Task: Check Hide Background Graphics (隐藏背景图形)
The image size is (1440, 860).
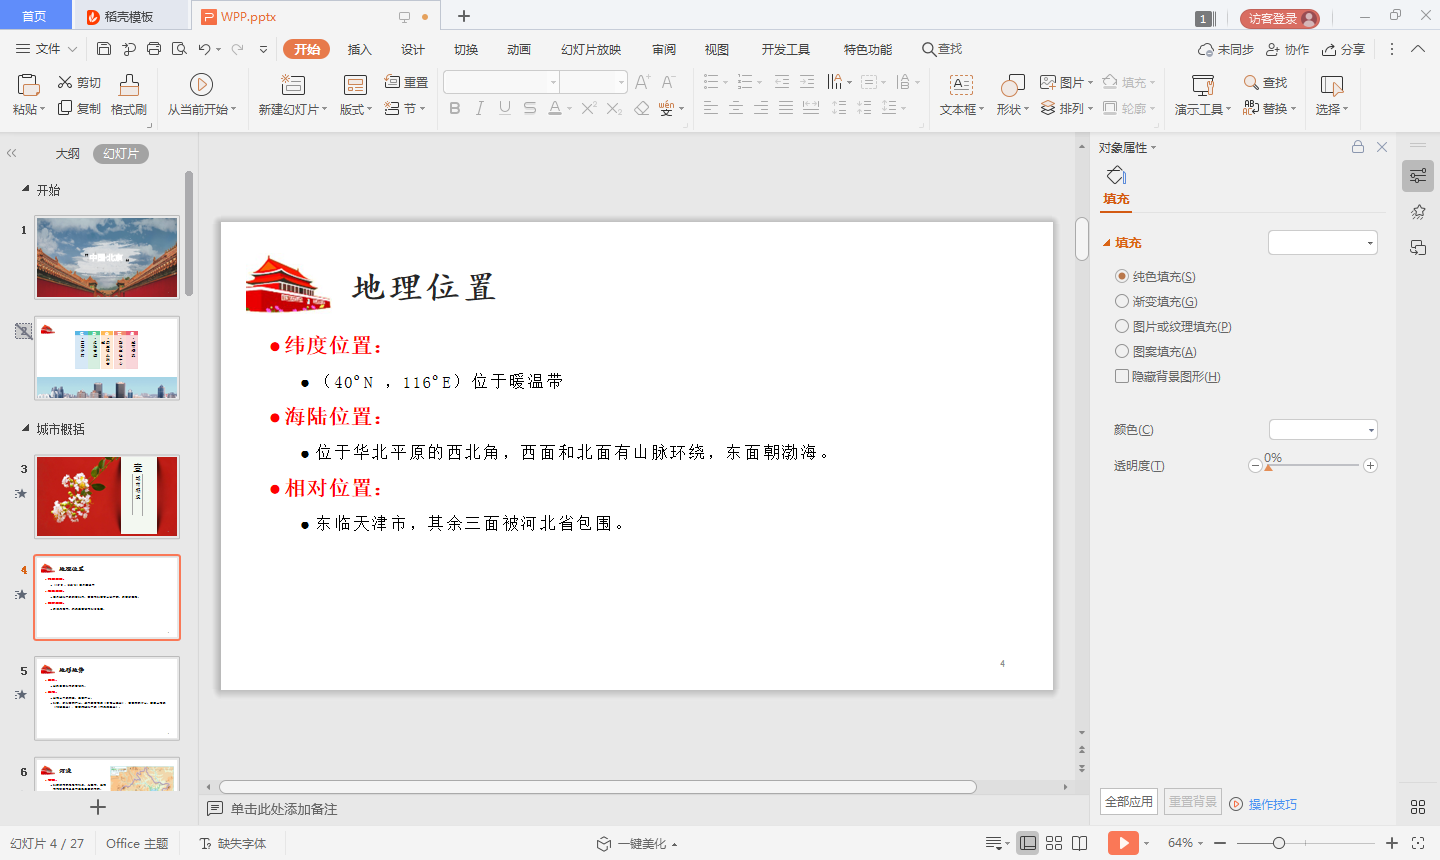Action: click(1122, 376)
